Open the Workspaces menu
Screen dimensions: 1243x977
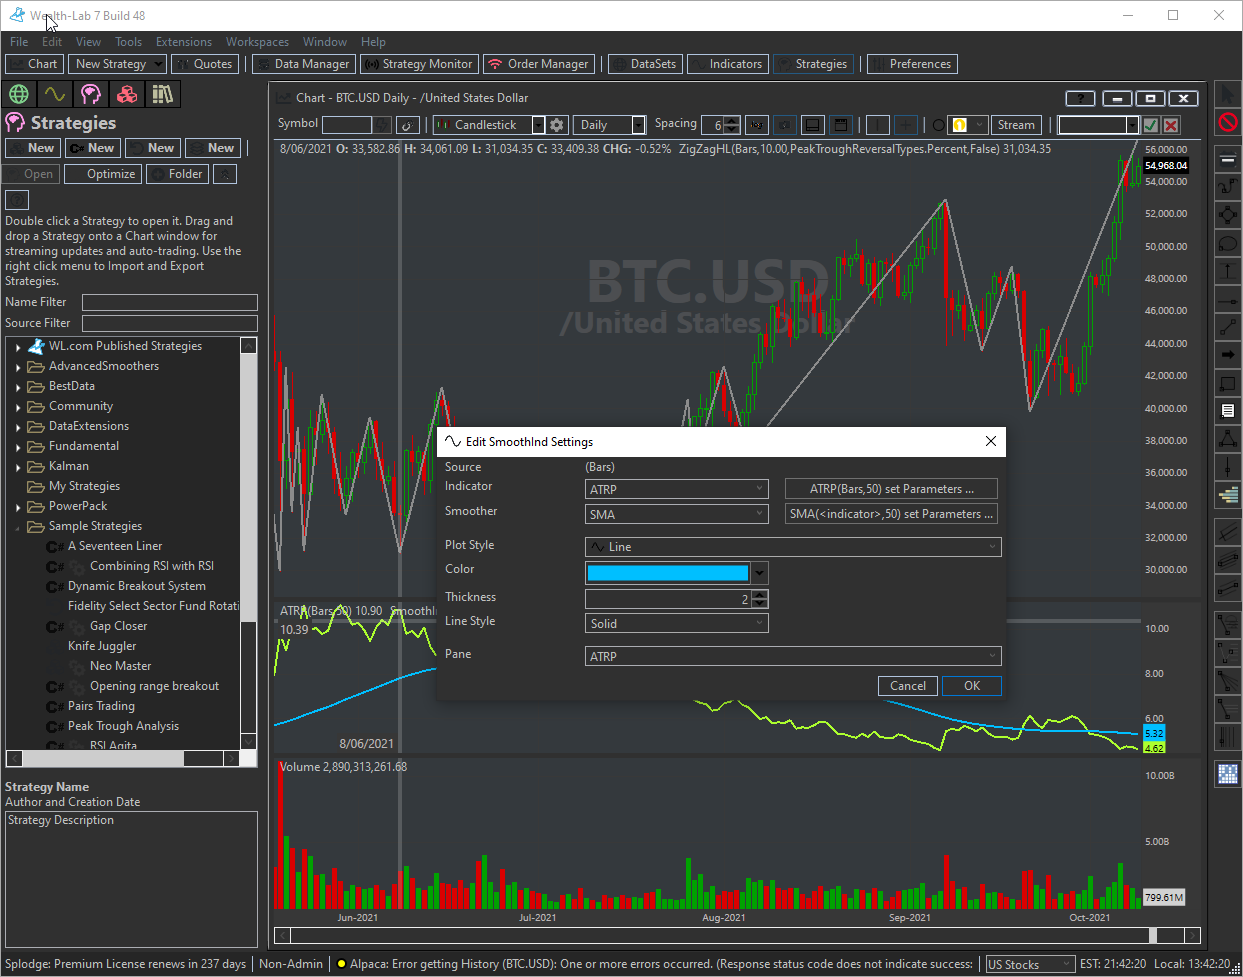(x=257, y=42)
